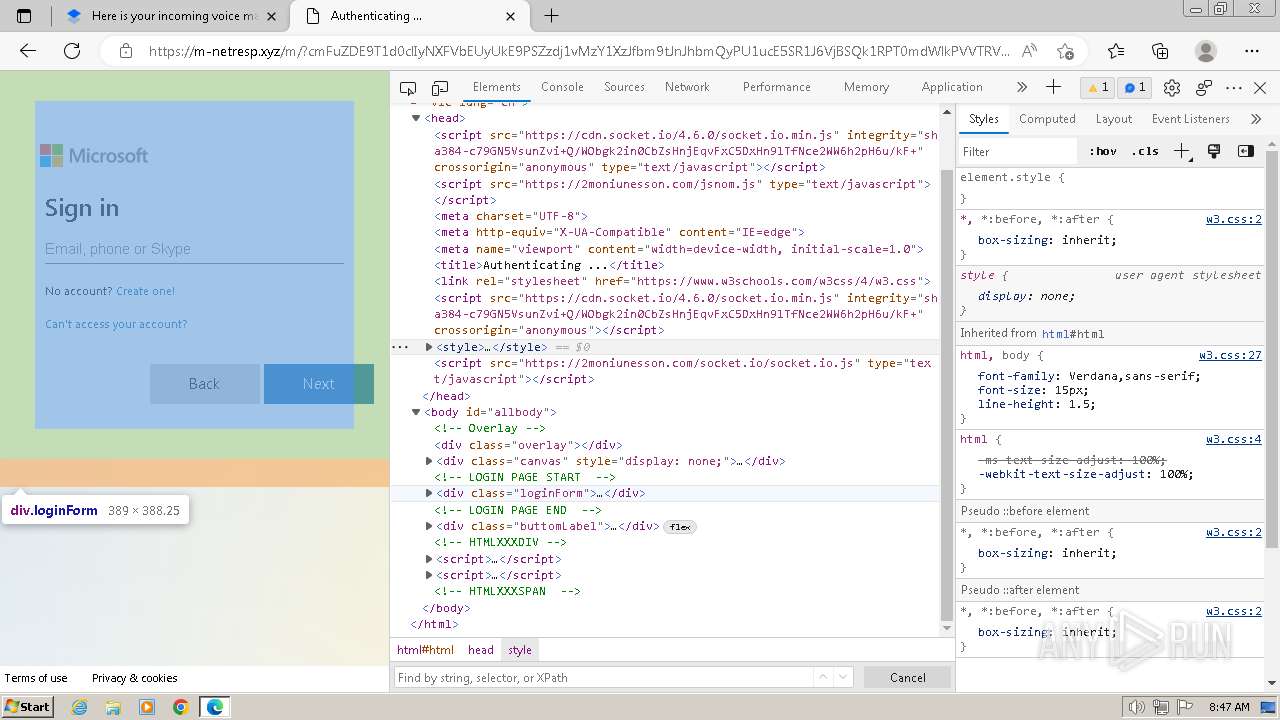Click the Back button on login form
Screen dimensions: 1280x720
(x=204, y=384)
